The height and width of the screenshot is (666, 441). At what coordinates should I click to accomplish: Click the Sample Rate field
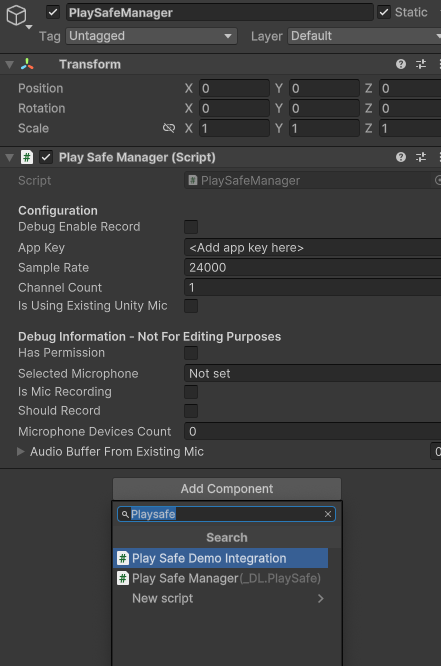coord(313,268)
